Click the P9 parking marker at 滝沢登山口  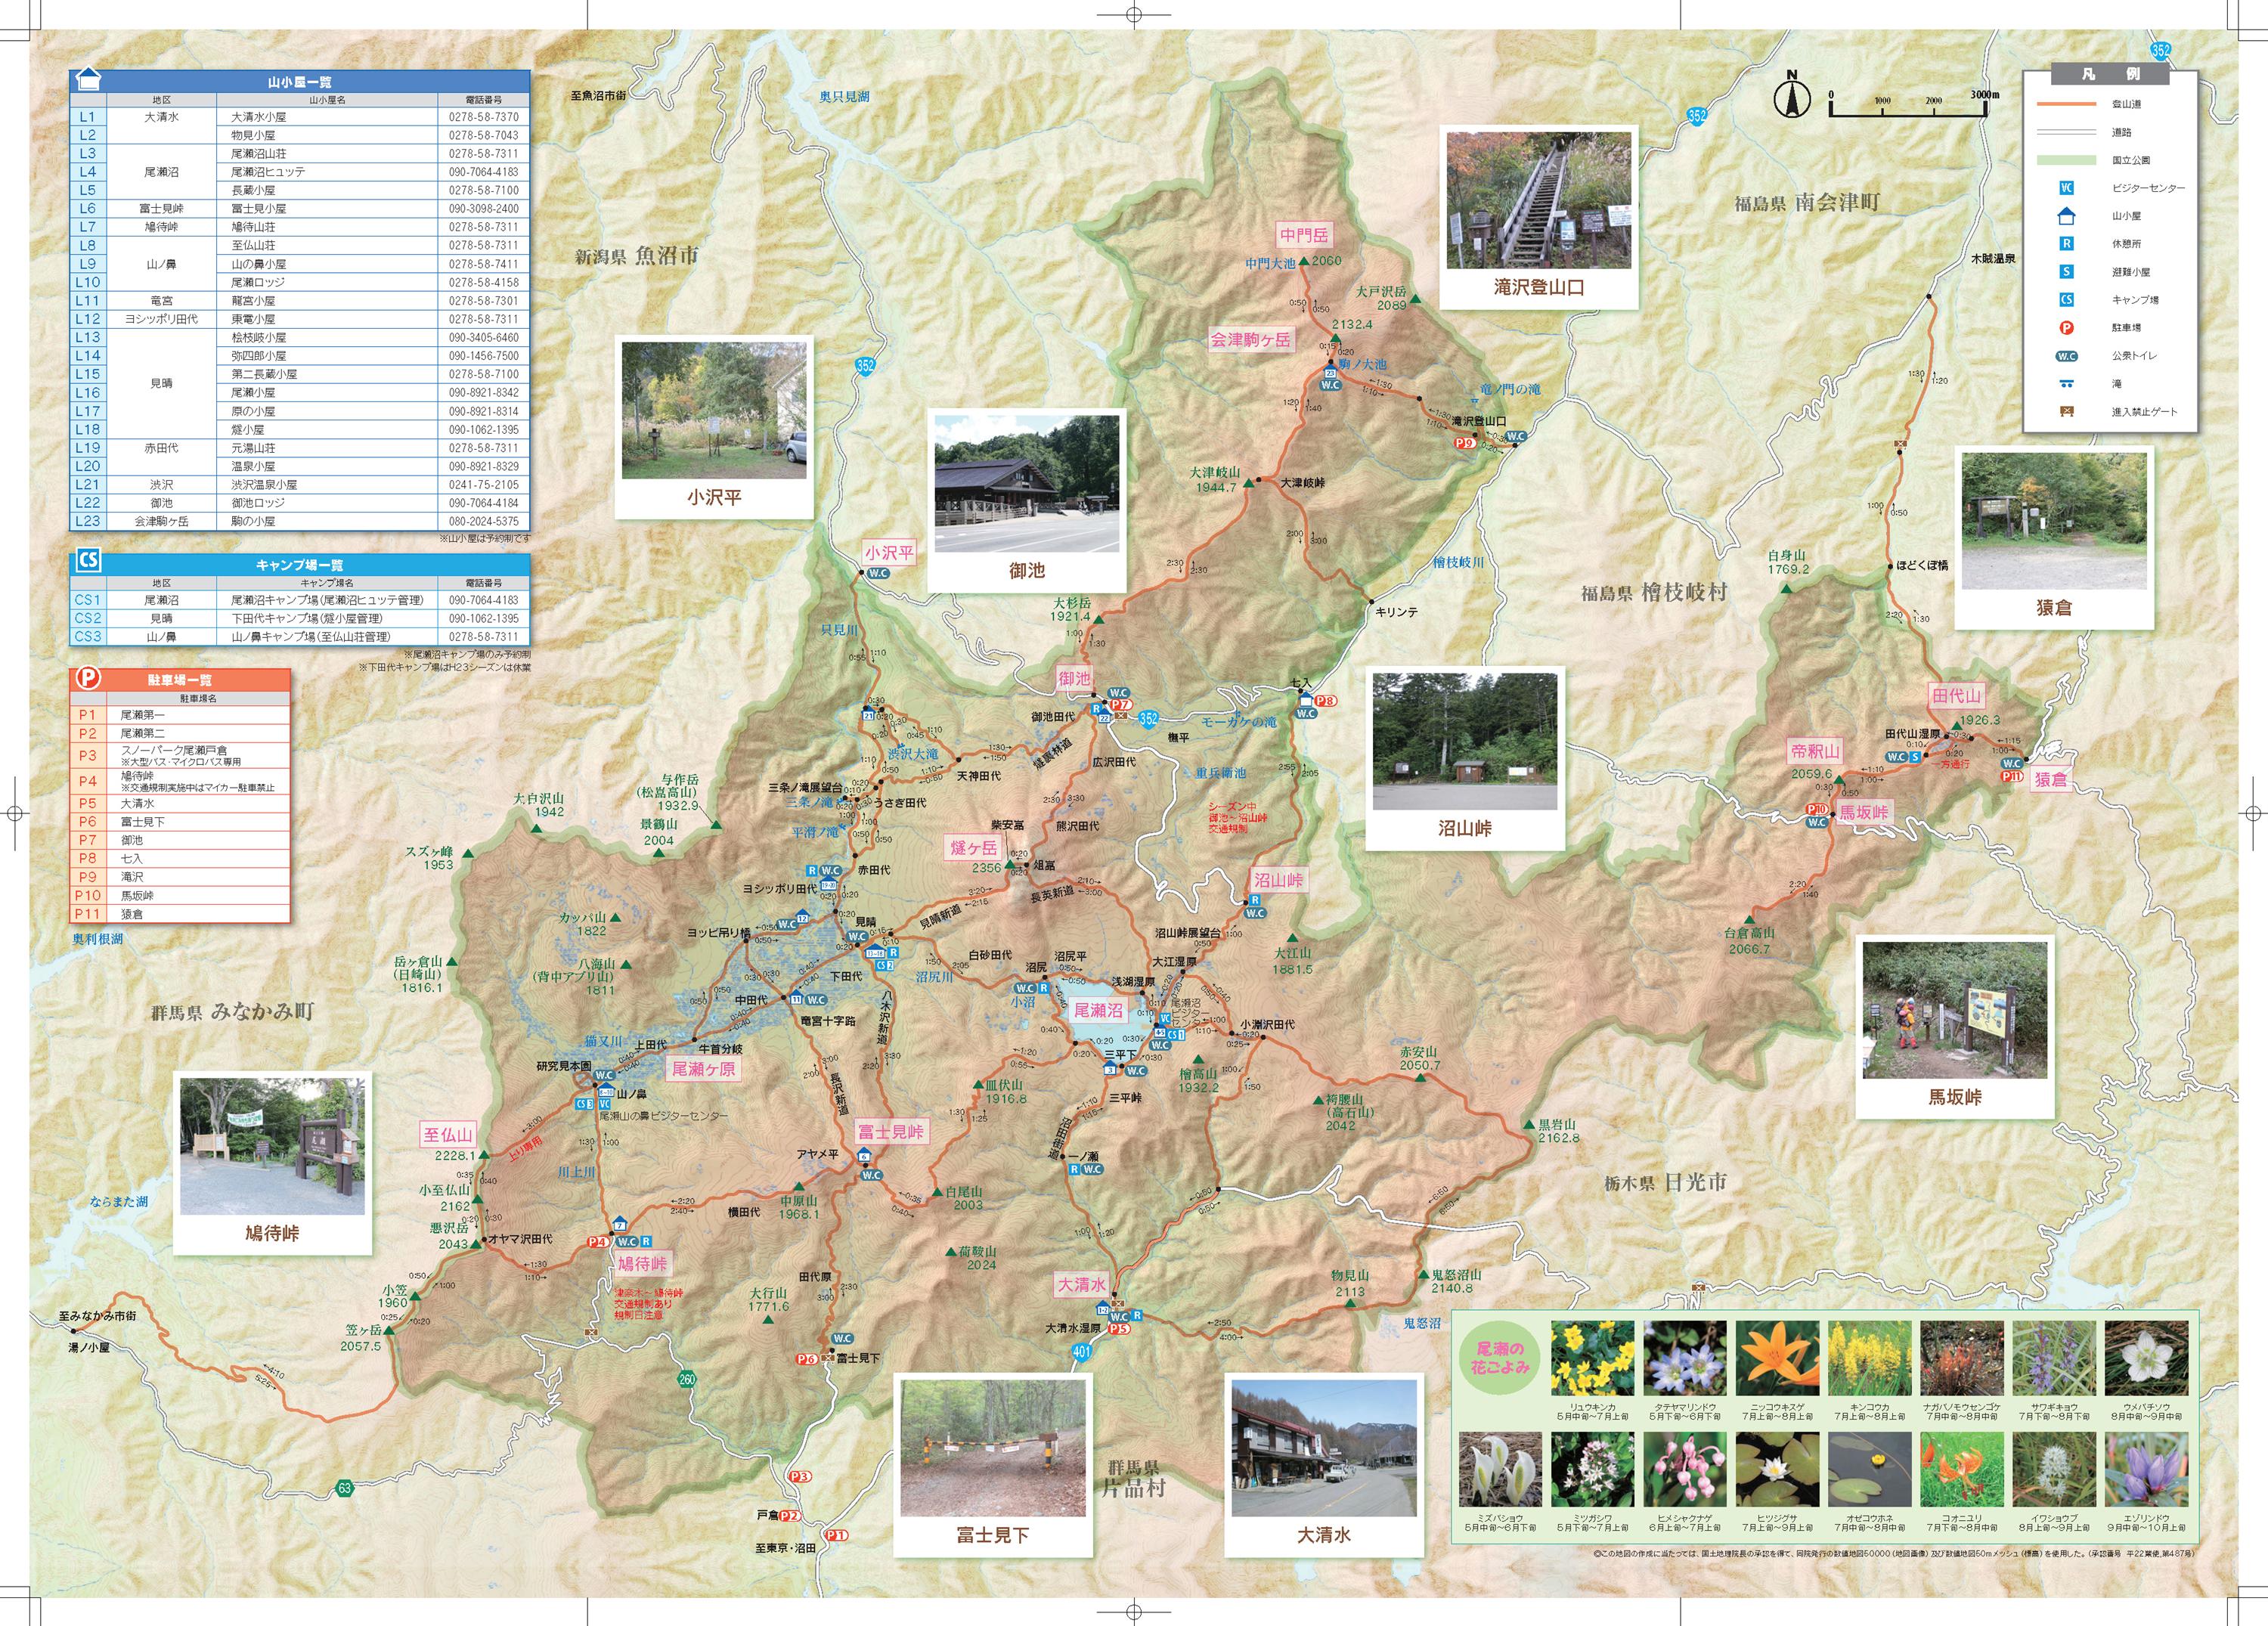click(x=1465, y=442)
